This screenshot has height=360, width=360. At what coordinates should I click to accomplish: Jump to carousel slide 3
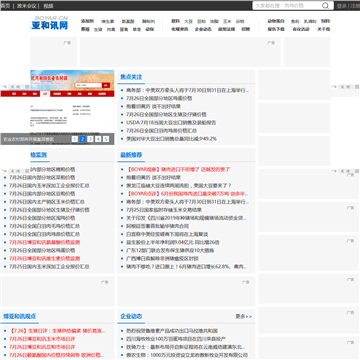(90, 139)
